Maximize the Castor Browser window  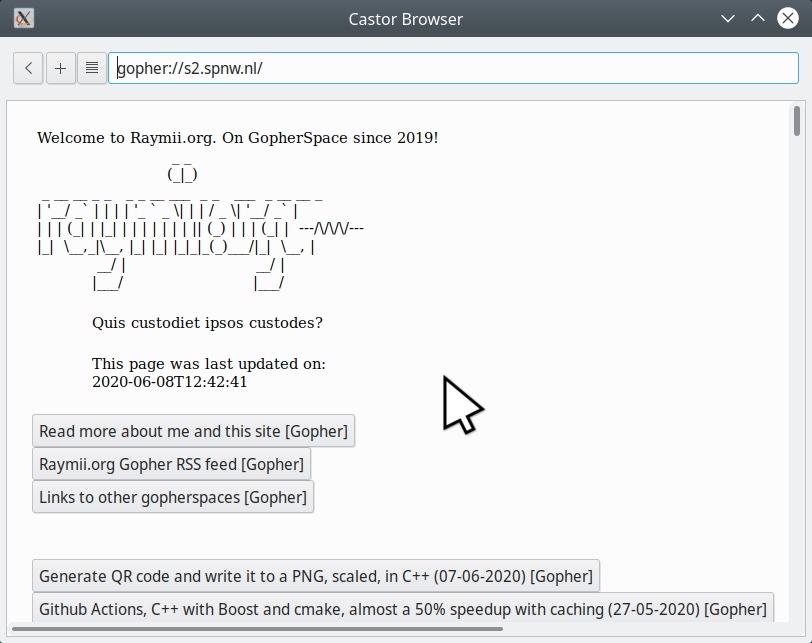(758, 18)
